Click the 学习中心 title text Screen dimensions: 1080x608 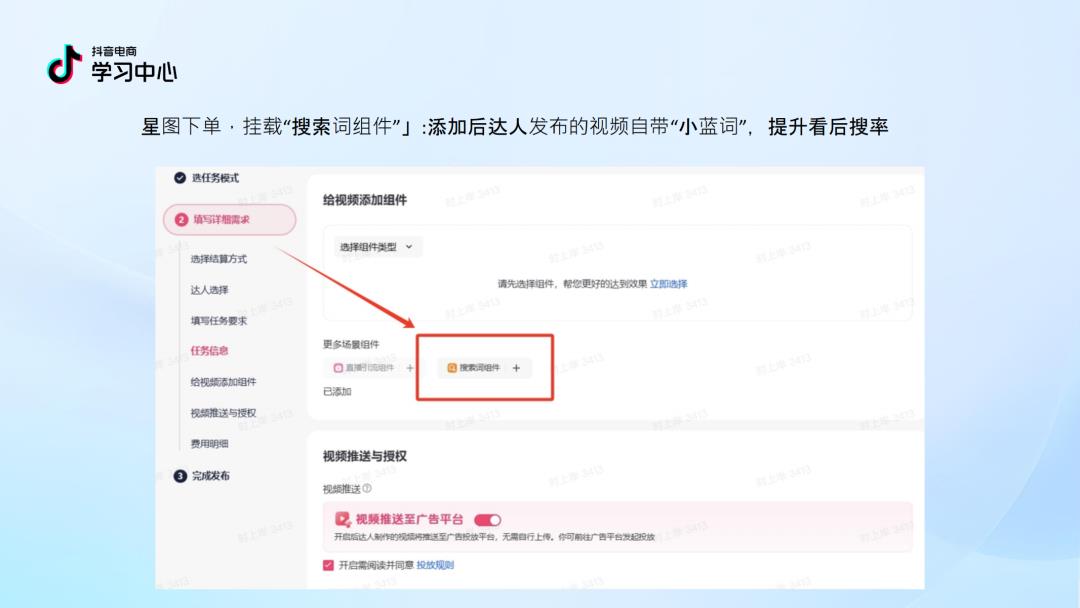pyautogui.click(x=134, y=72)
